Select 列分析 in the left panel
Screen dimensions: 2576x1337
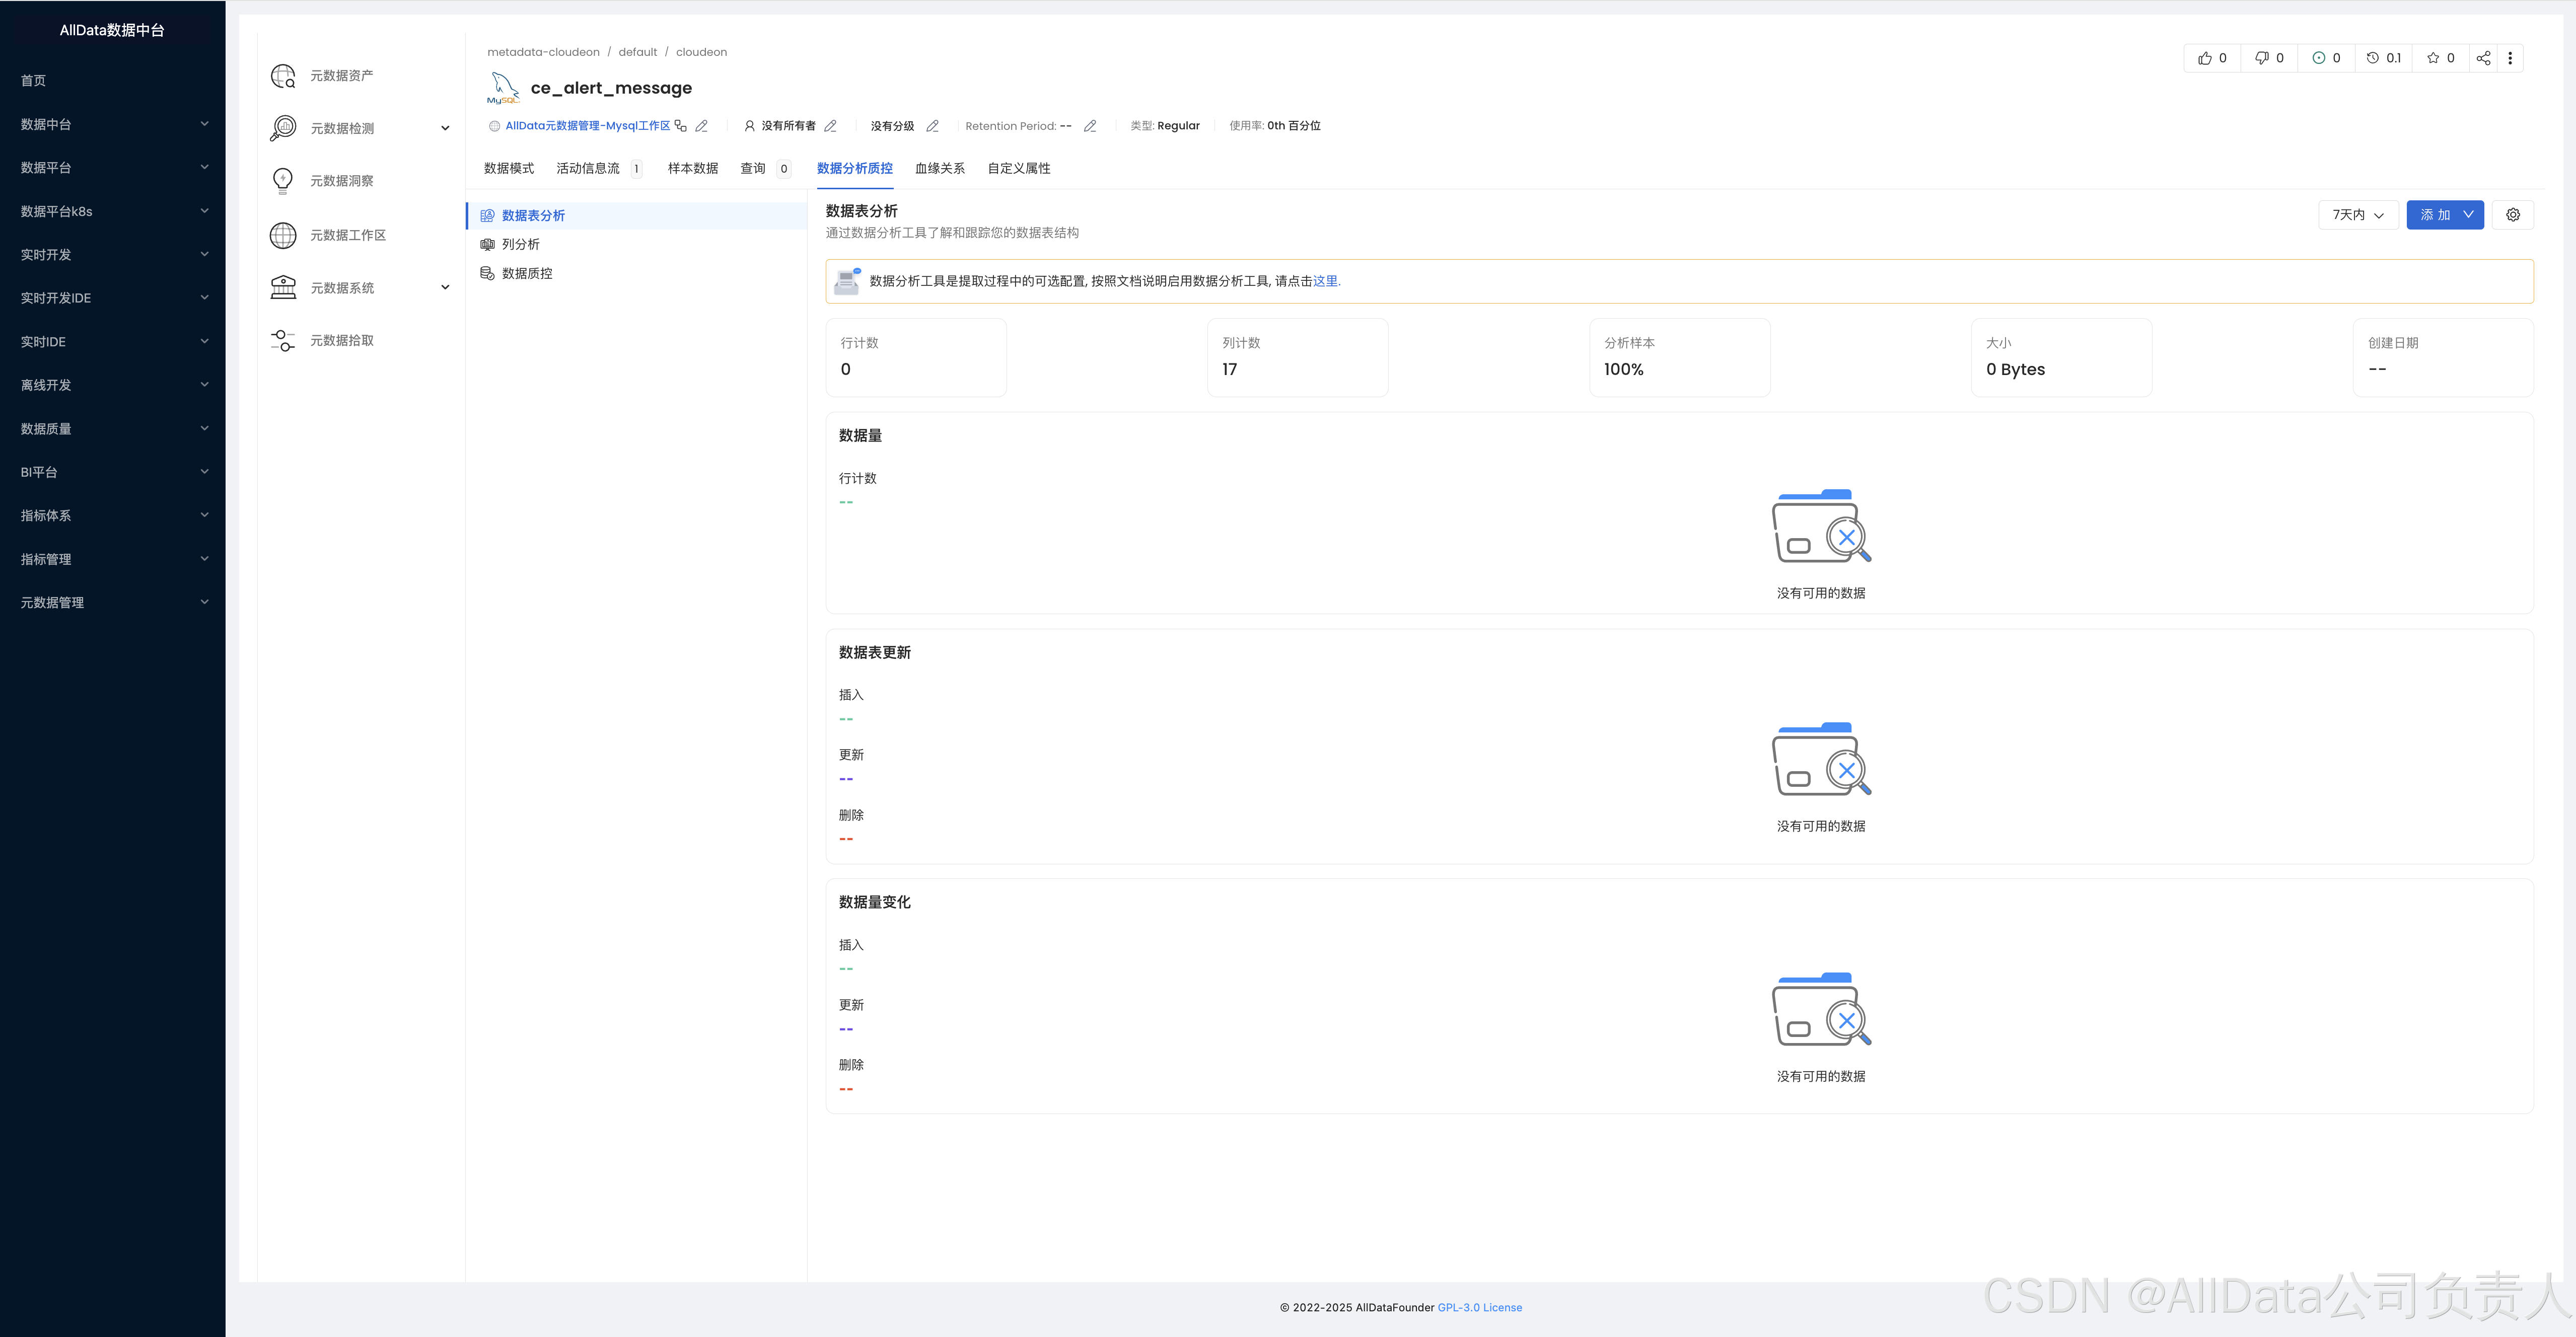[x=520, y=244]
